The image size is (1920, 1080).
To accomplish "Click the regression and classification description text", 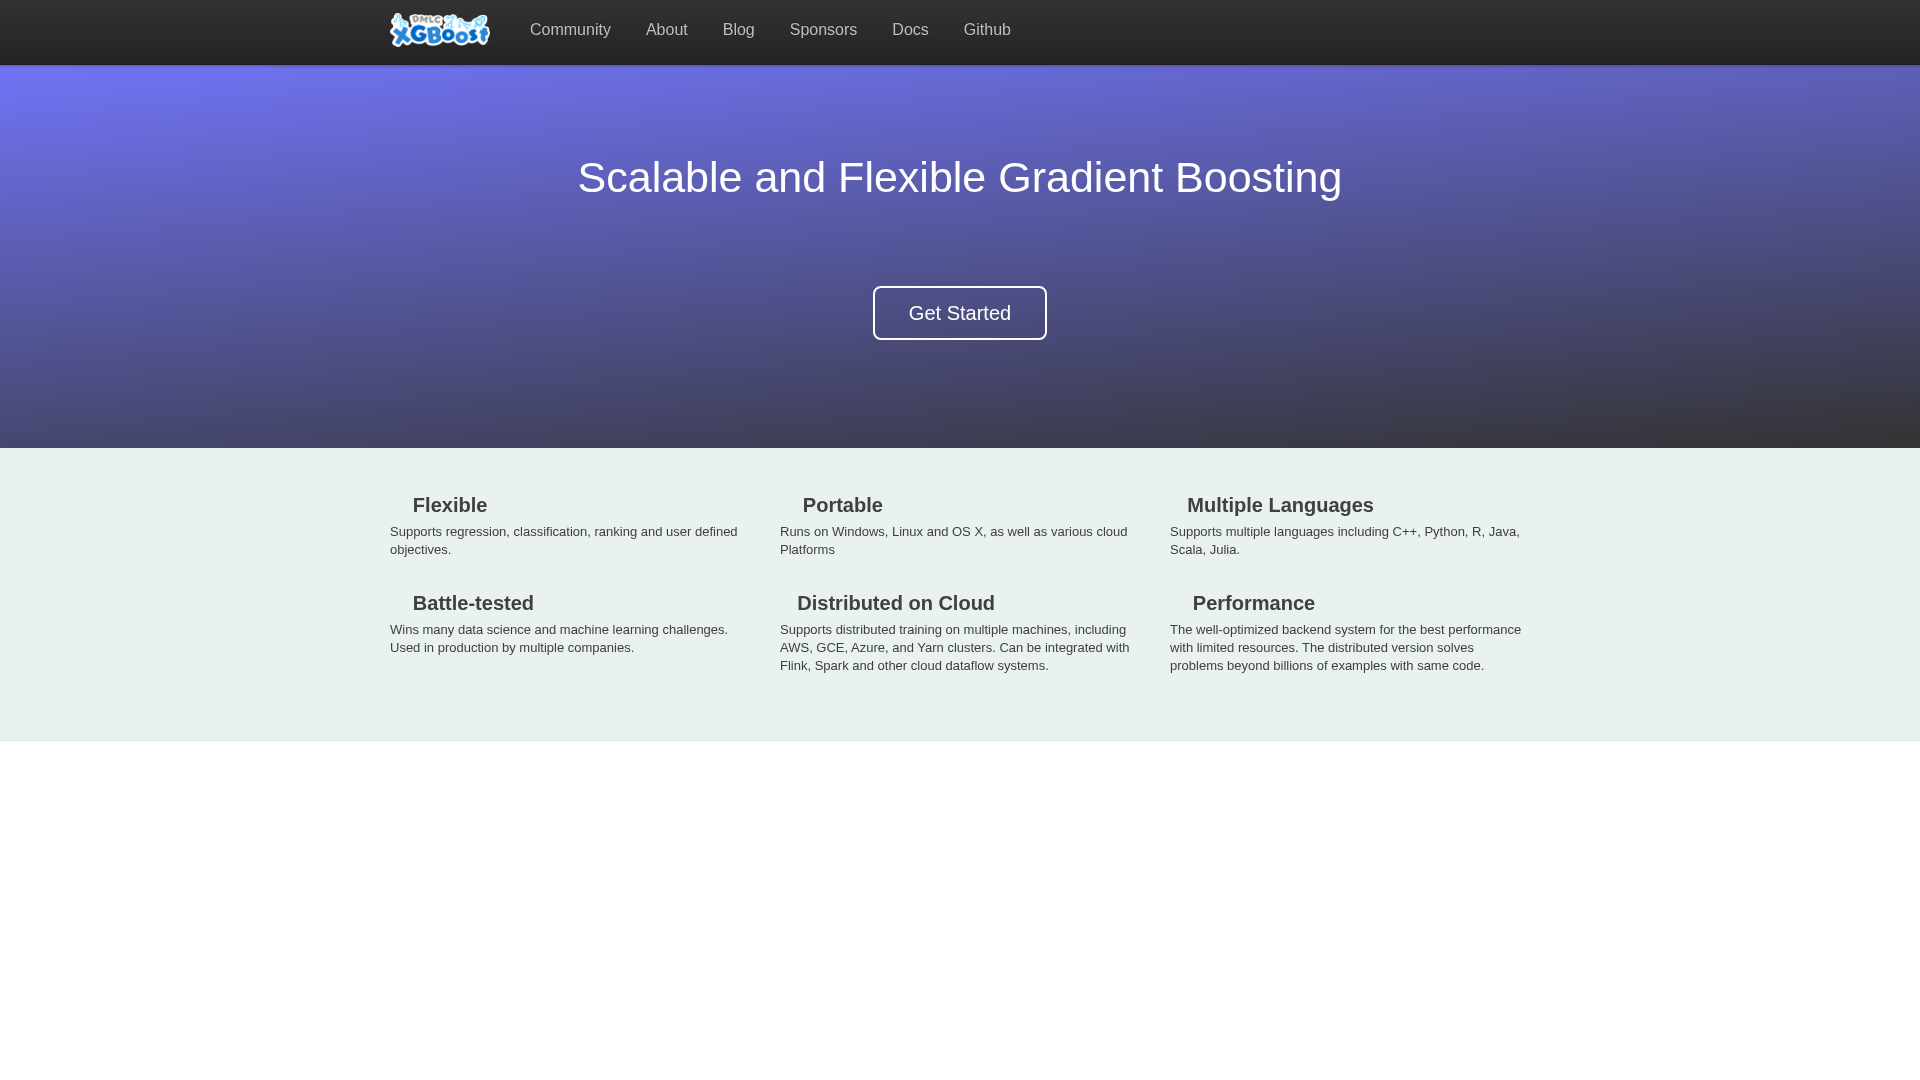I will pos(563,540).
